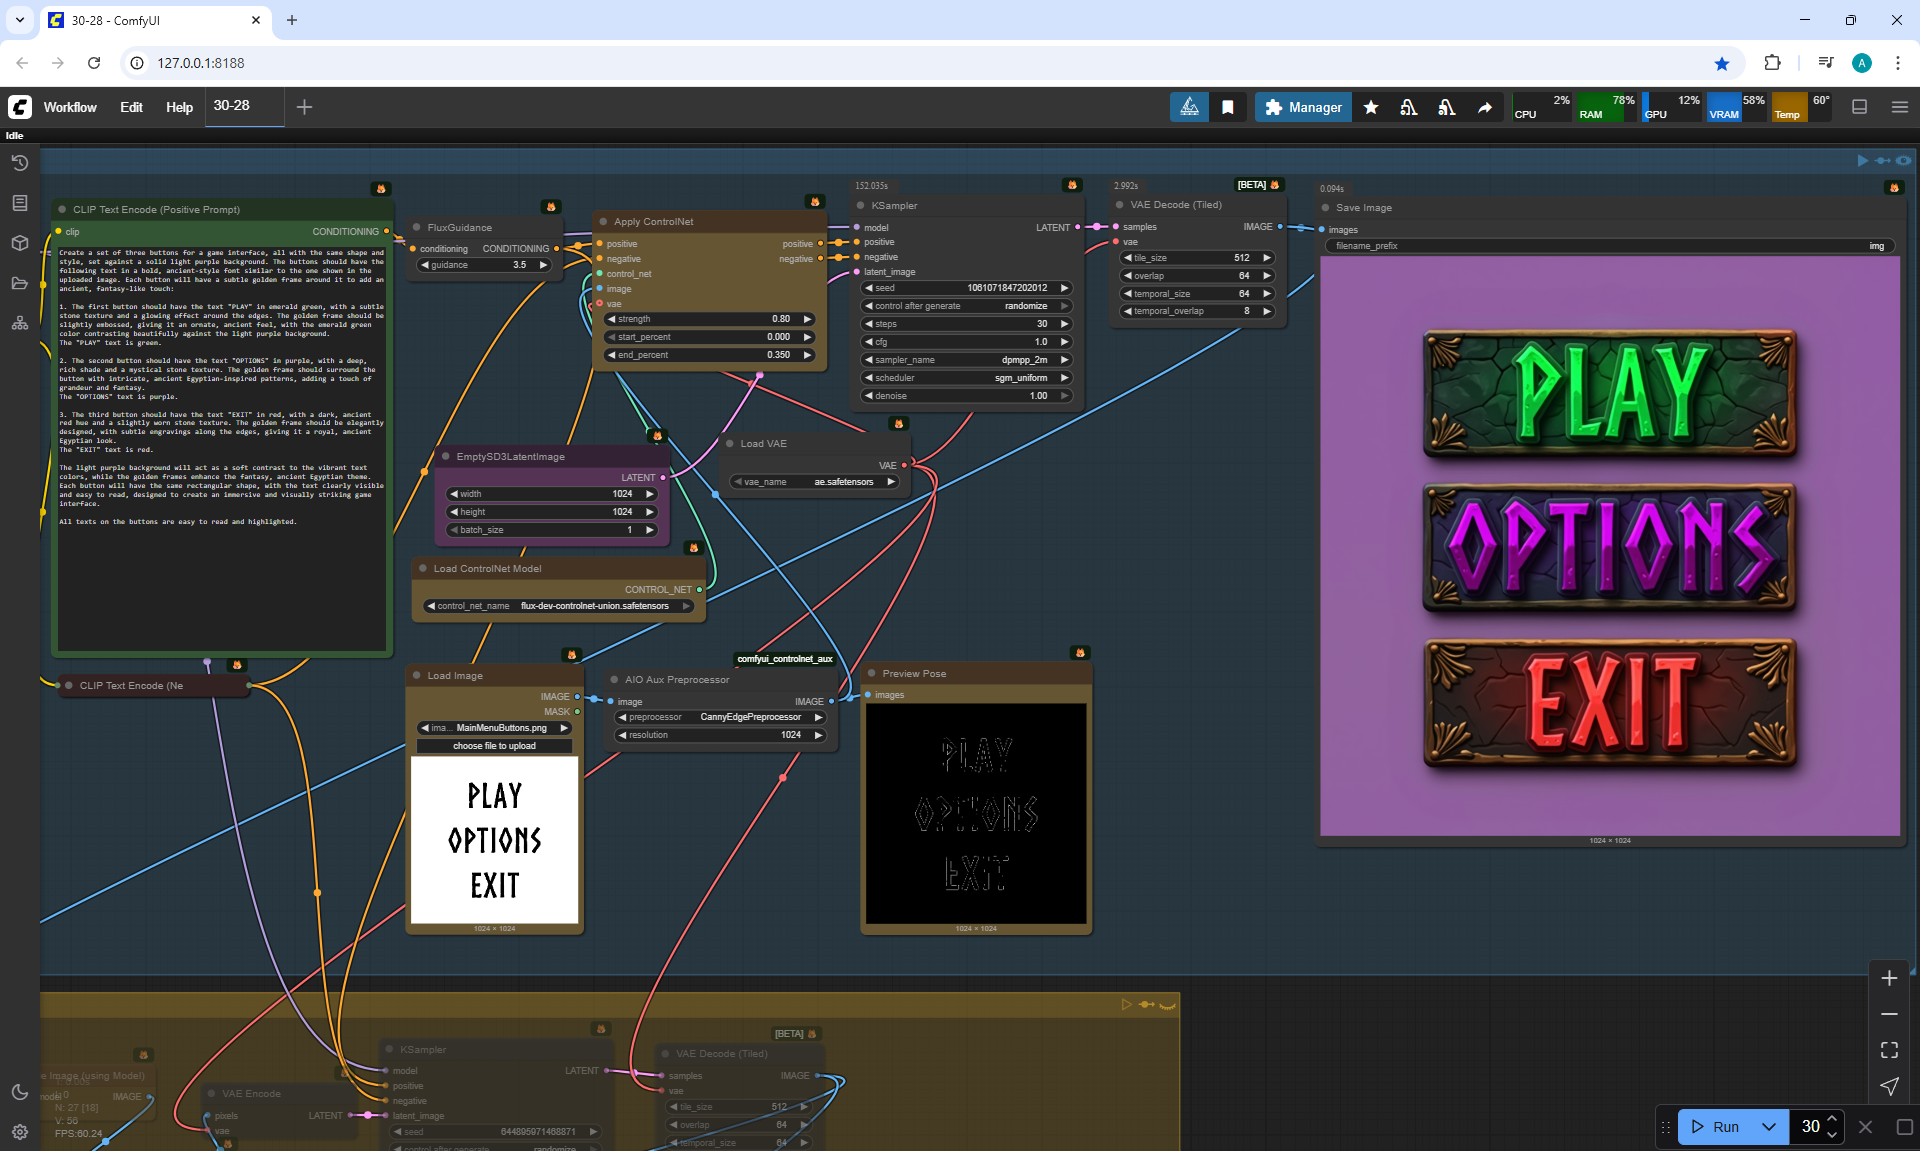Open the Workflow menu
1920x1151 pixels.
(70, 107)
